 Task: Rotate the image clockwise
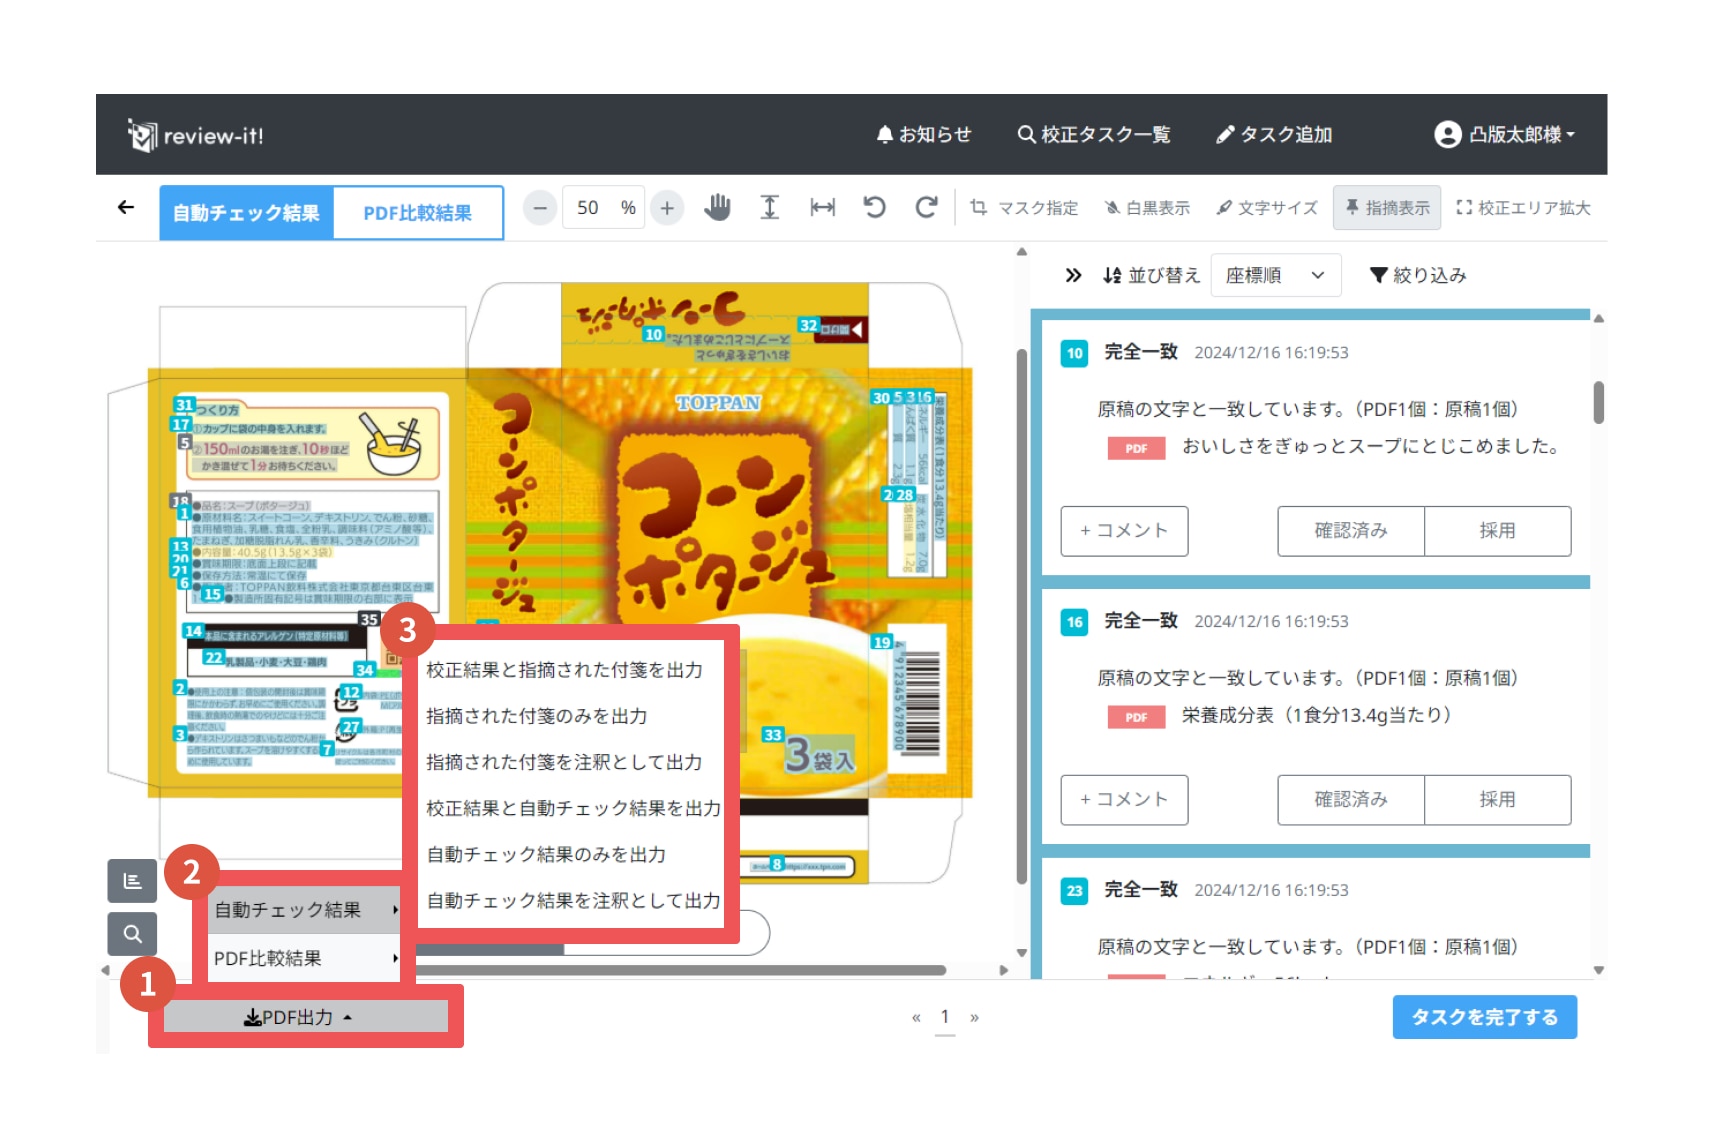(x=926, y=208)
